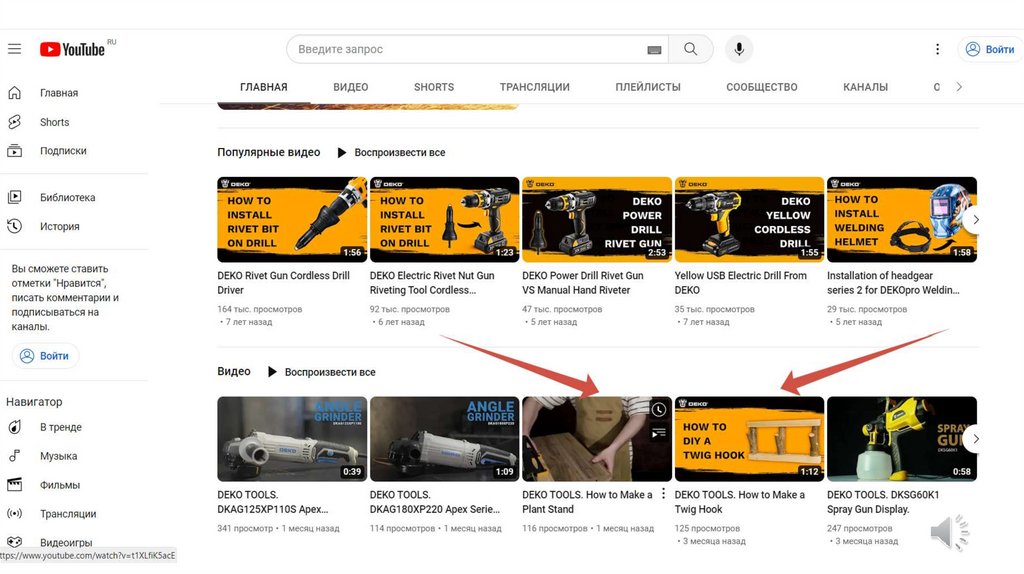Open Angle Grinder 0:39 video thumbnail
The width and height of the screenshot is (1024, 574).
[x=292, y=439]
